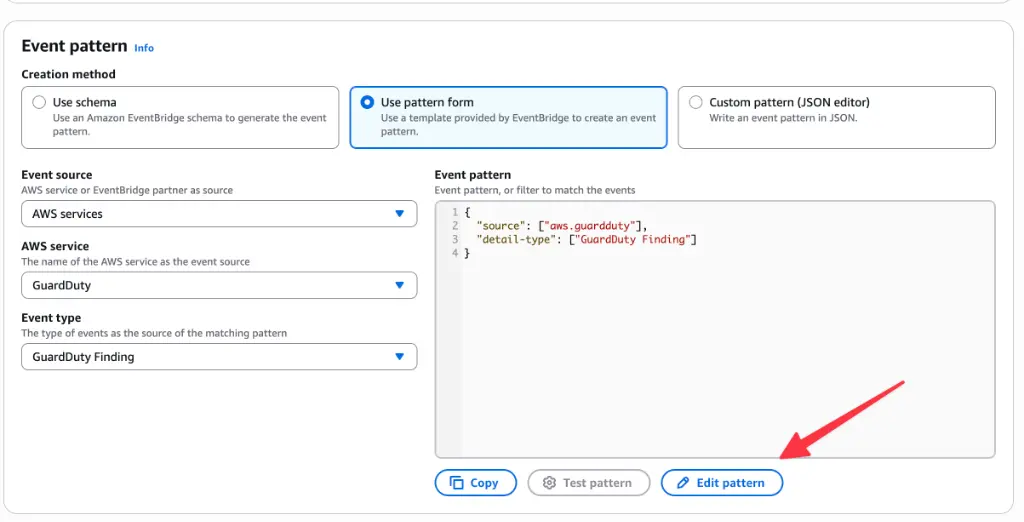
Task: Choose the Custom pattern (JSON editor) radio option
Action: pyautogui.click(x=696, y=102)
